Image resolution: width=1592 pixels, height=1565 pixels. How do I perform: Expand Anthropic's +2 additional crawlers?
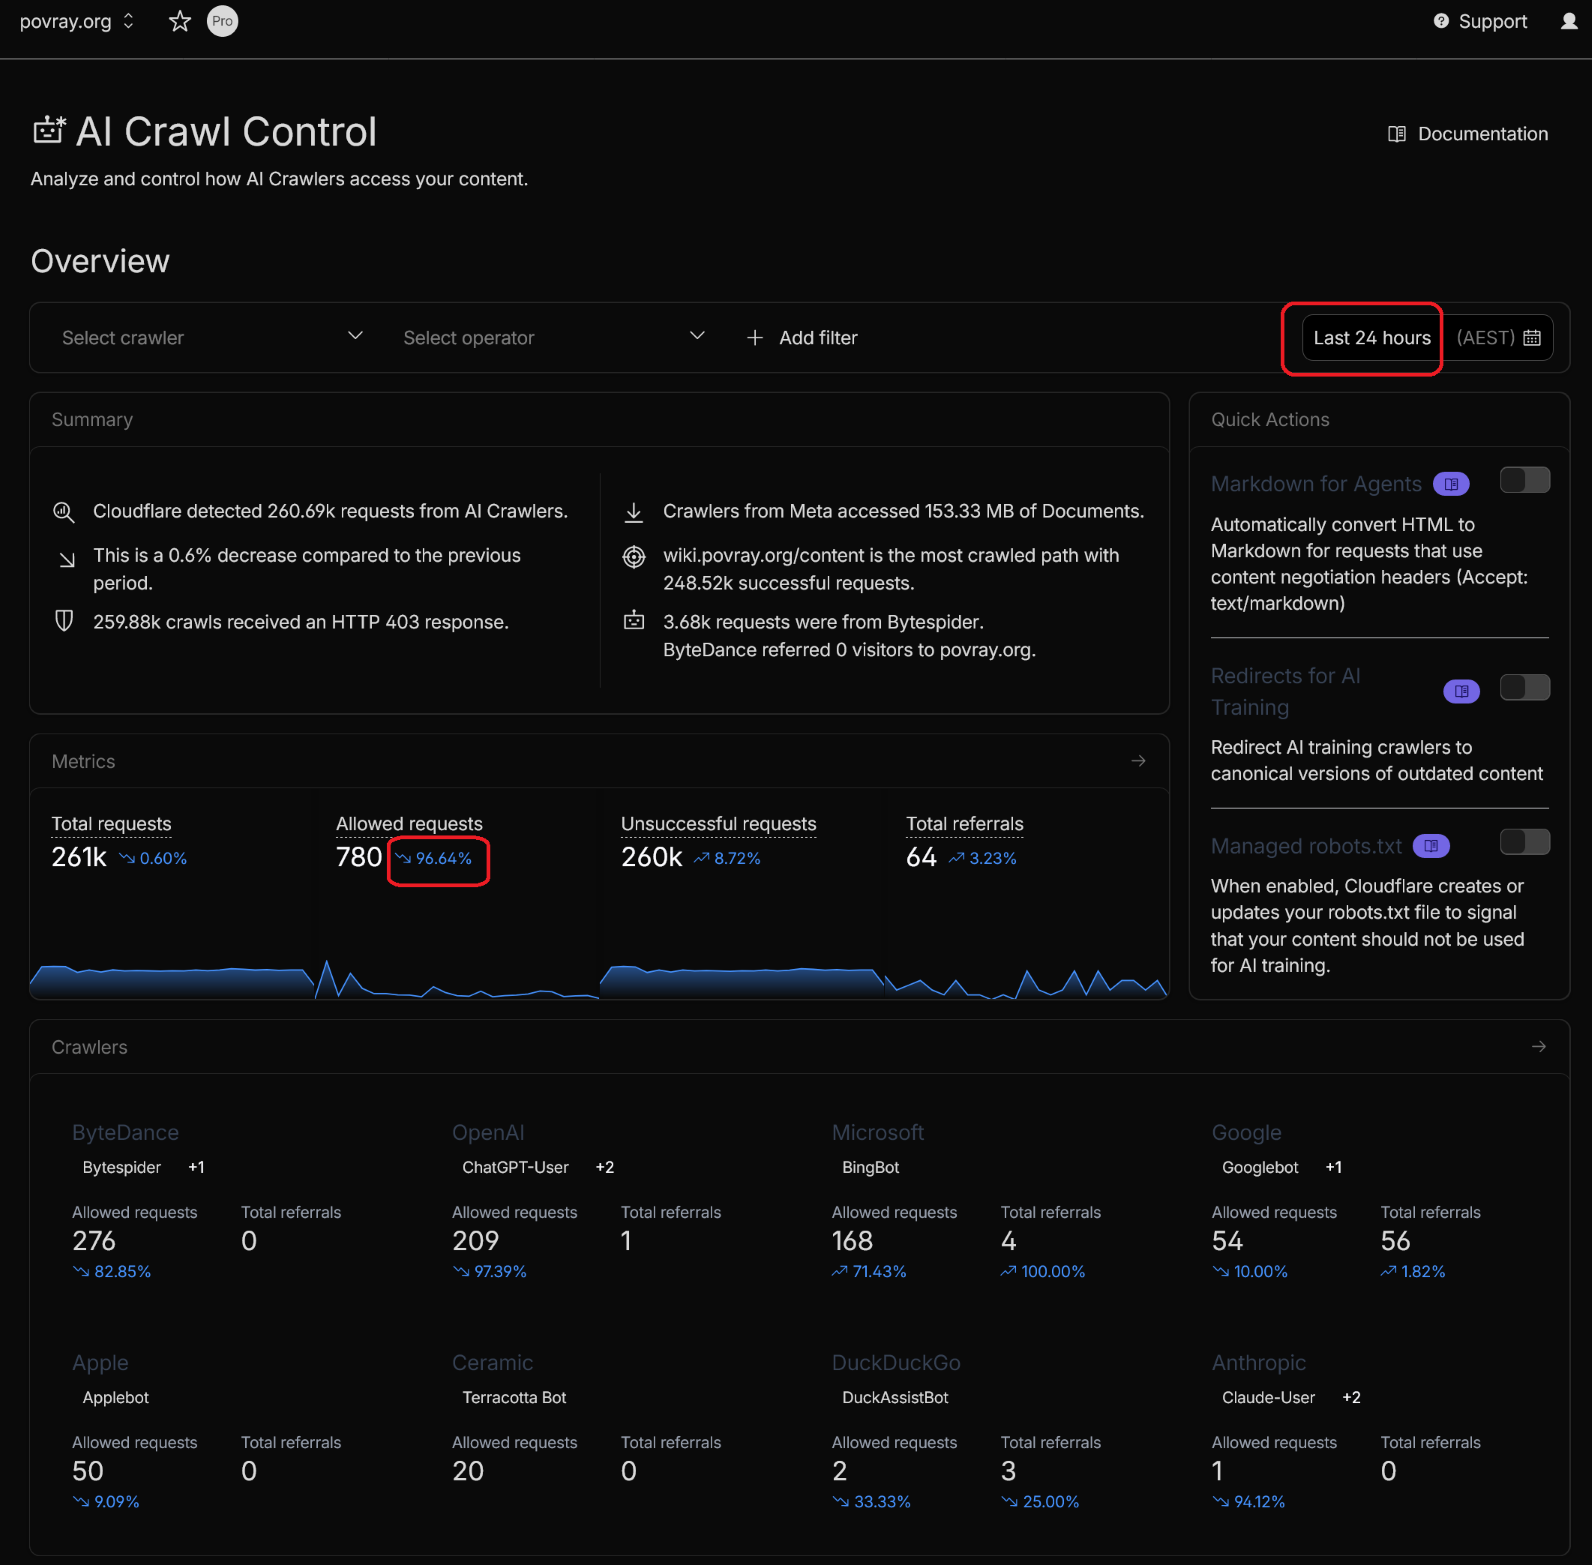(1351, 1398)
